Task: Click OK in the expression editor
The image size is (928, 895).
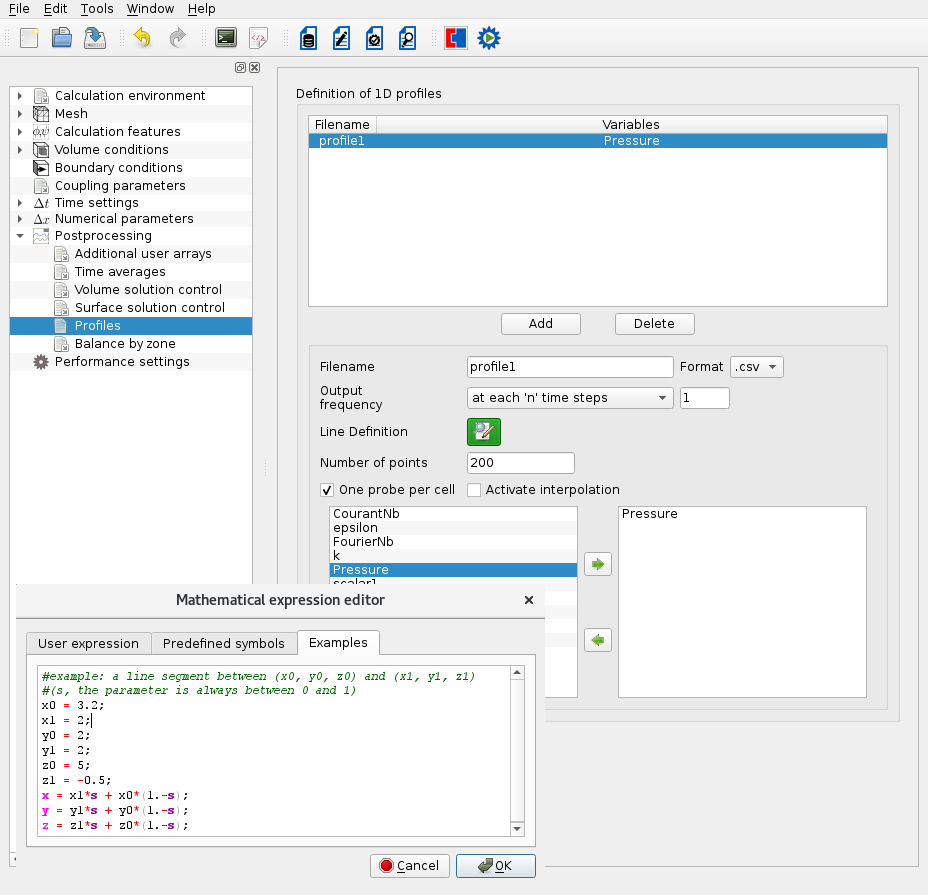Action: tap(495, 866)
